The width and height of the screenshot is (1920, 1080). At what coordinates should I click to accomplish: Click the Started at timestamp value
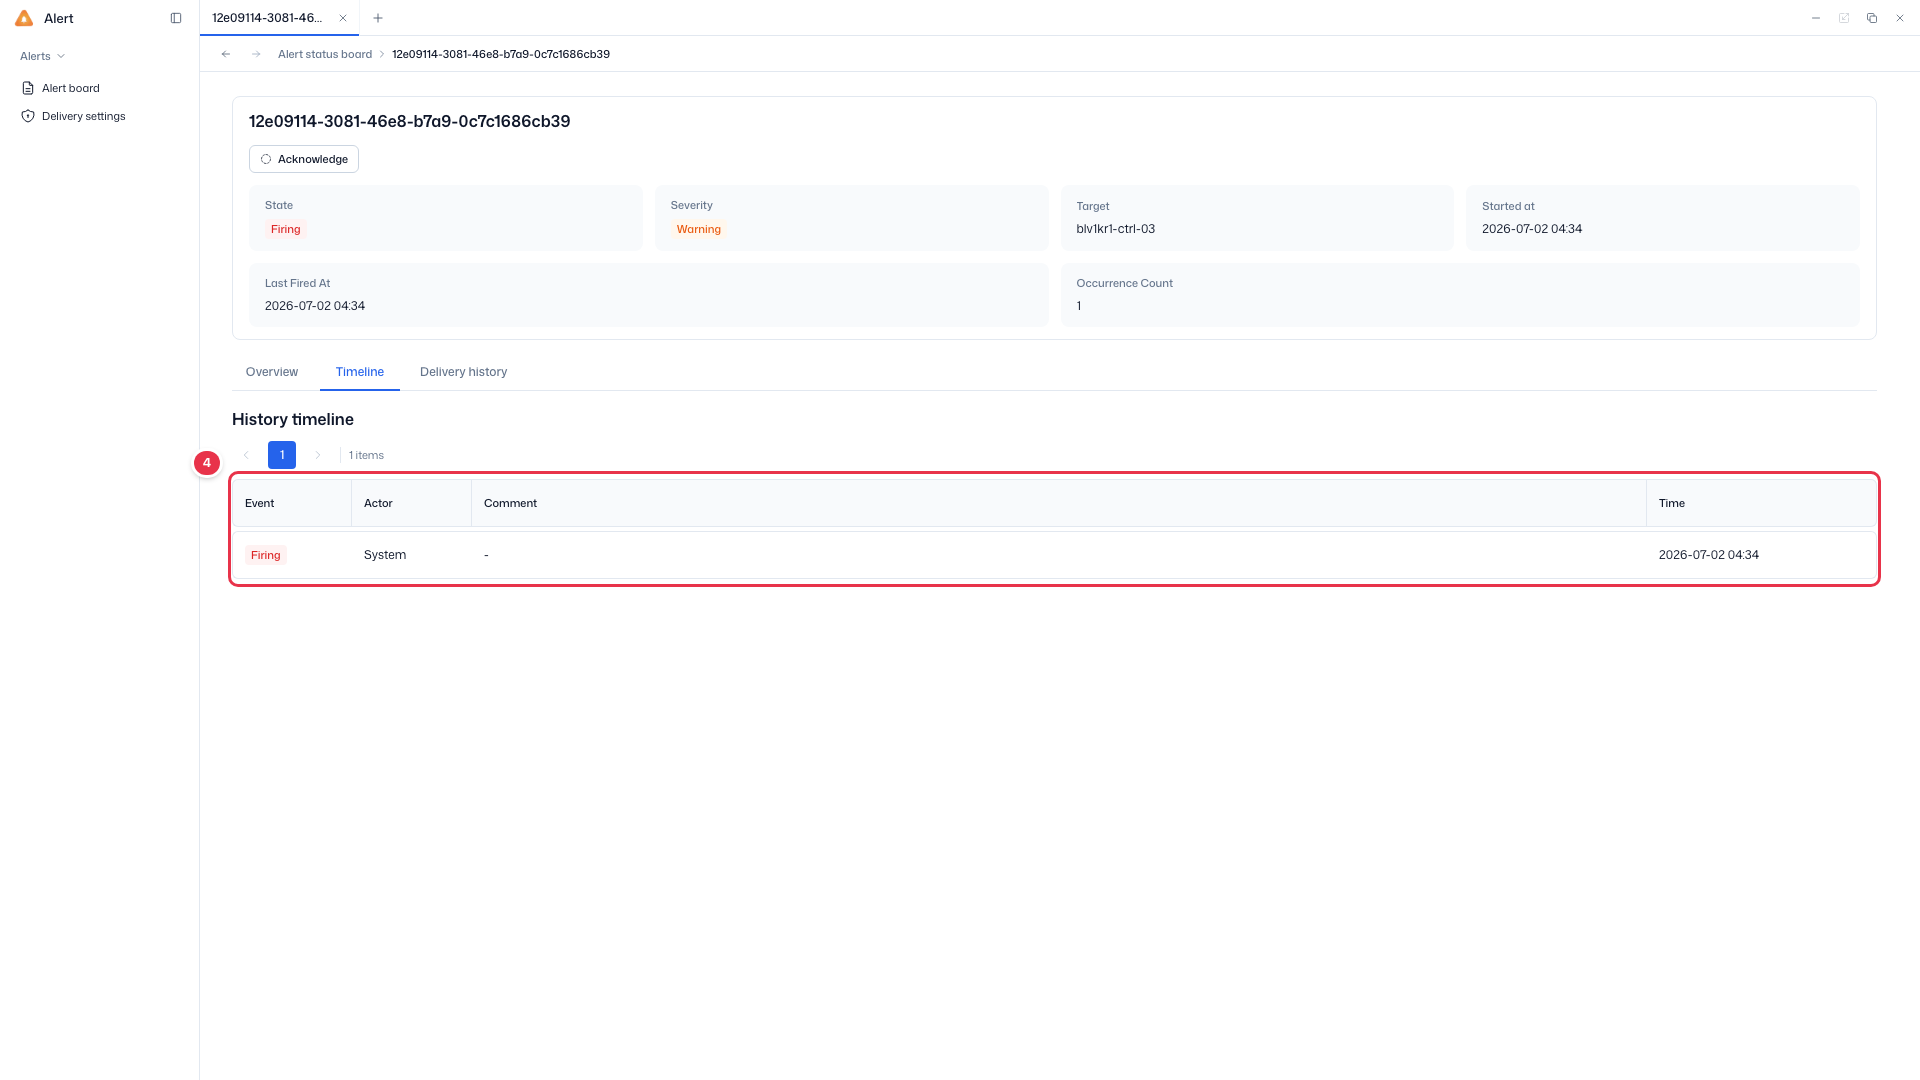(1532, 229)
